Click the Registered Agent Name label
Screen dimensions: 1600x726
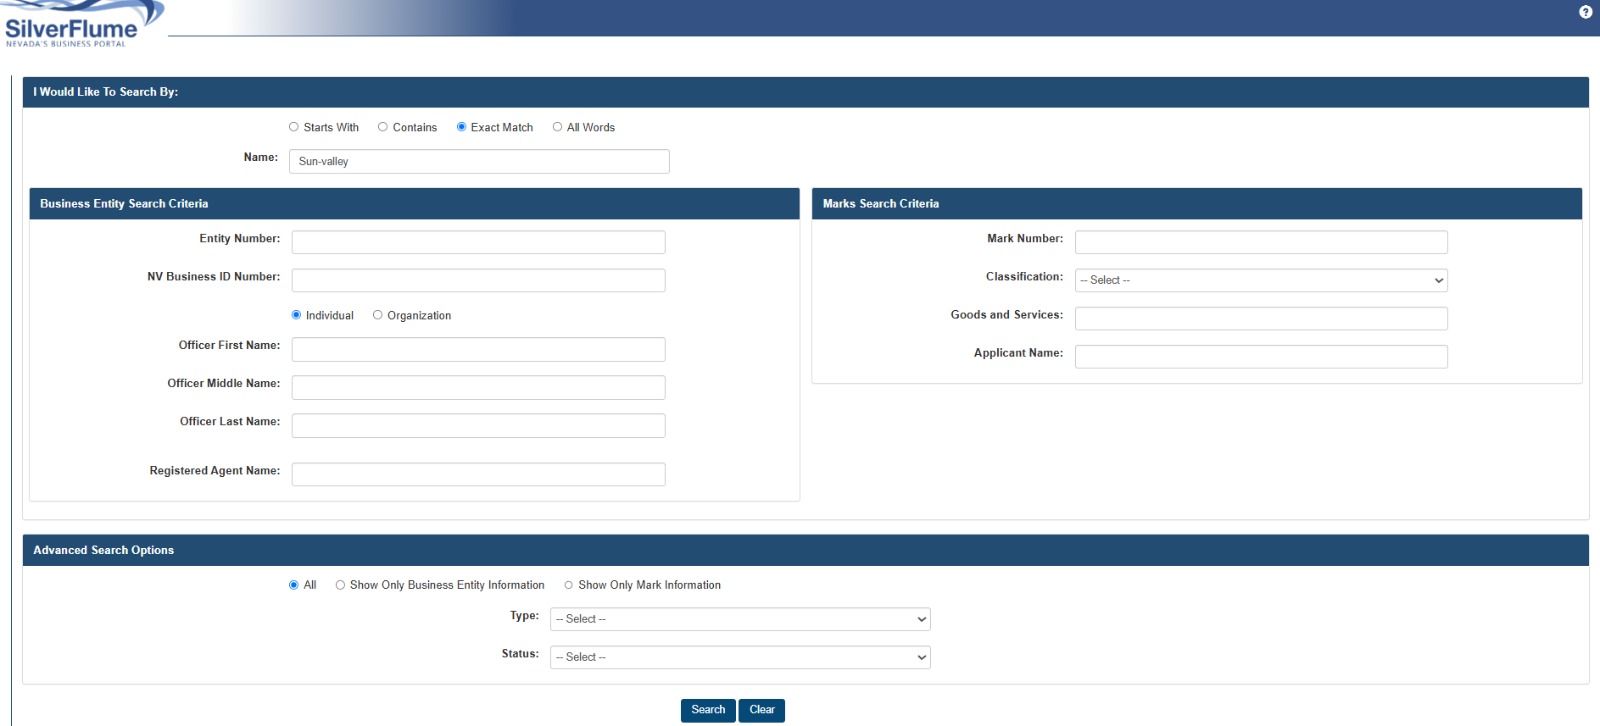(x=215, y=471)
